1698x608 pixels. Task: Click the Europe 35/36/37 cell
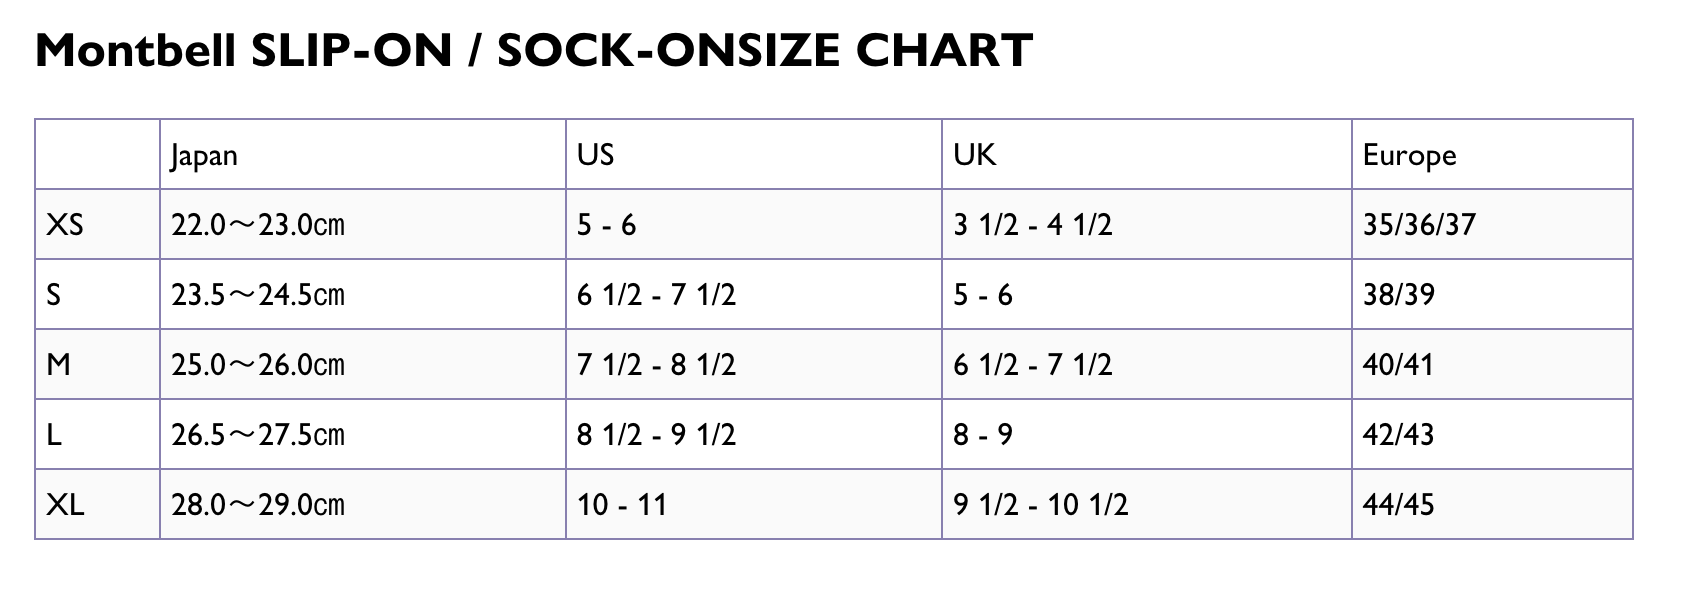coord(1418,224)
